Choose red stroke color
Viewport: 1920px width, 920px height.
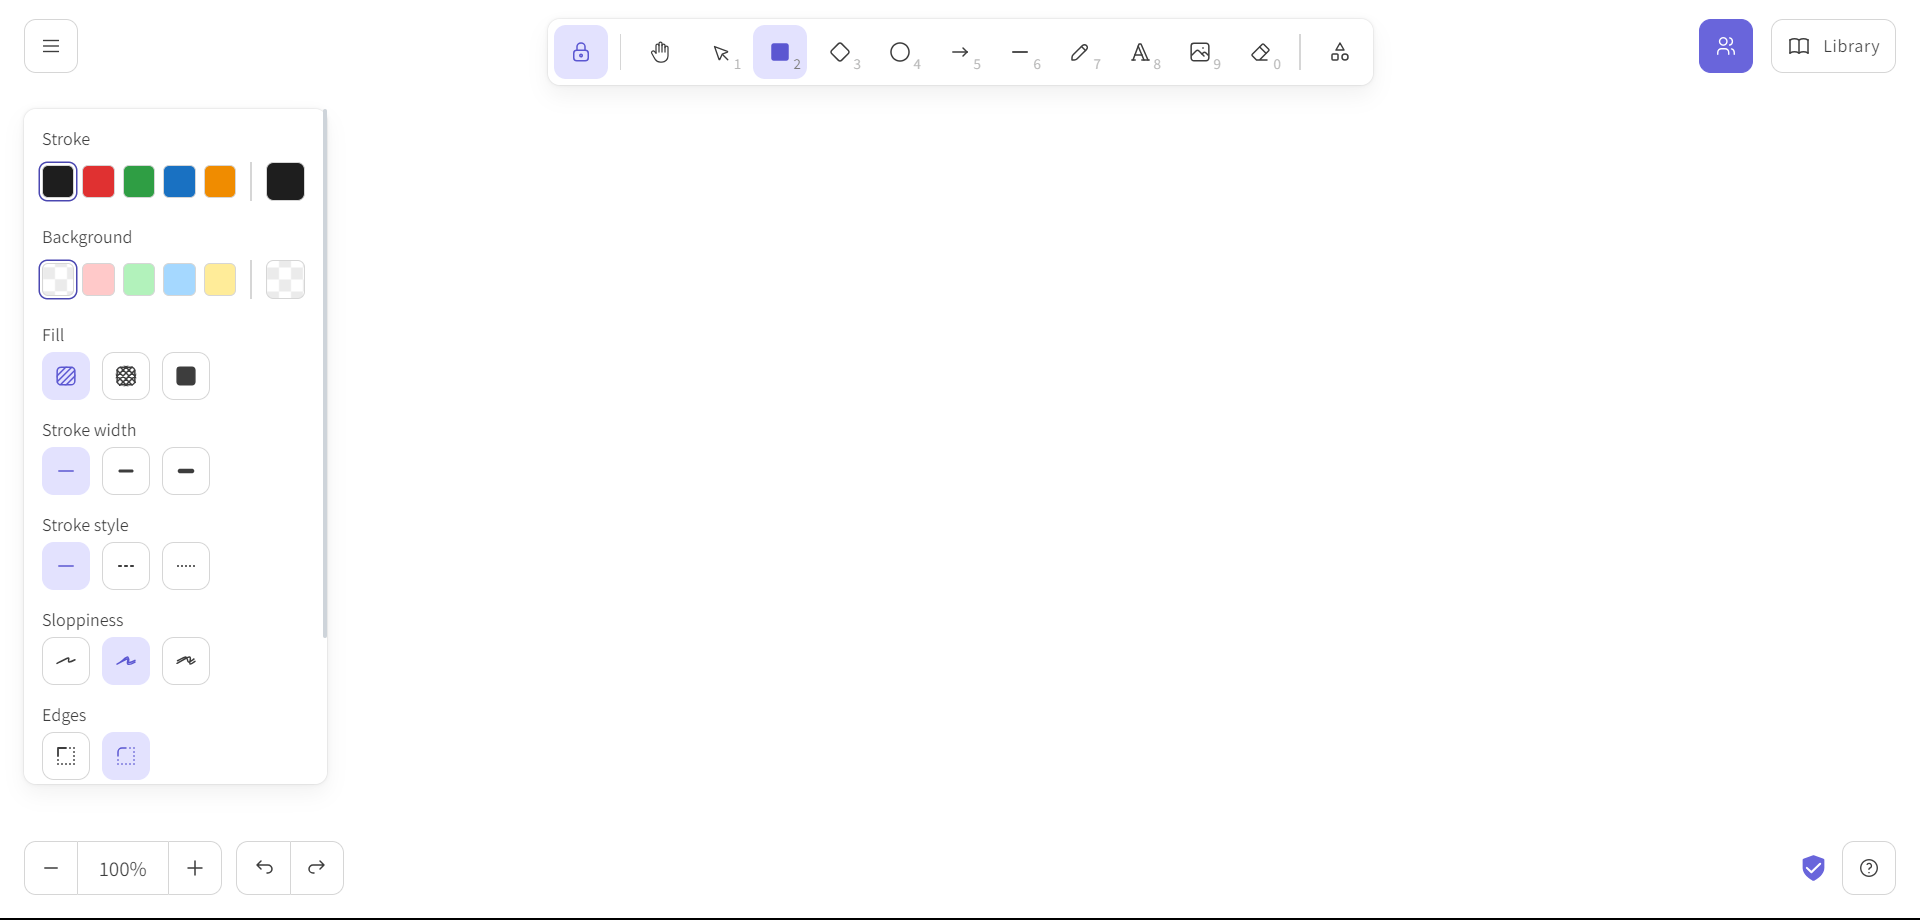[x=98, y=181]
